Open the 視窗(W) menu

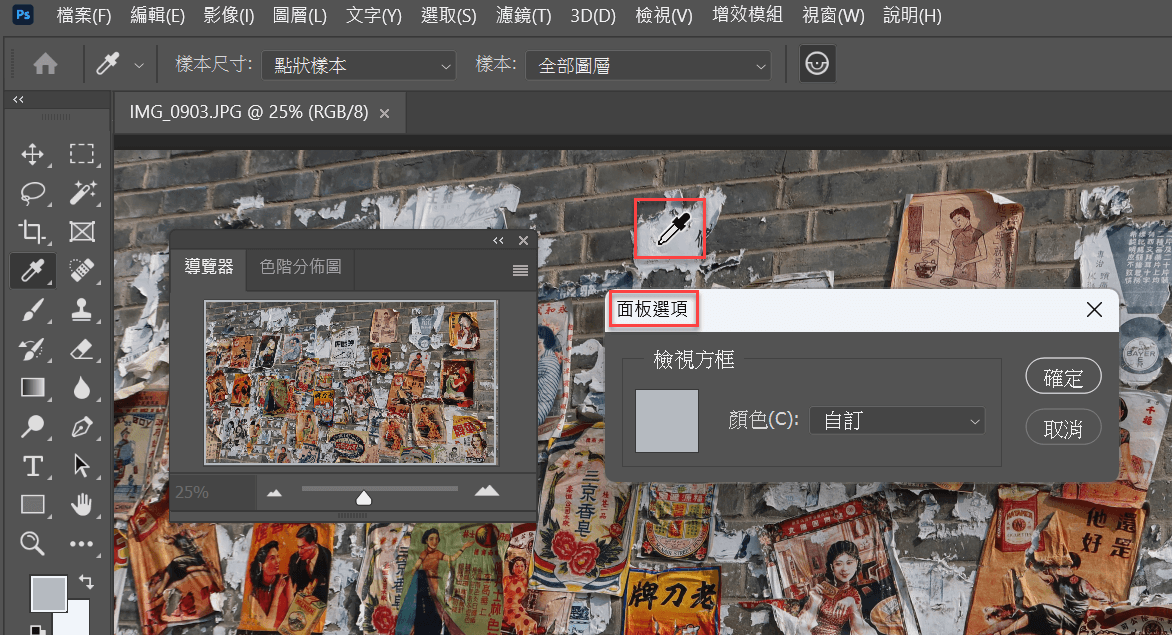point(833,15)
